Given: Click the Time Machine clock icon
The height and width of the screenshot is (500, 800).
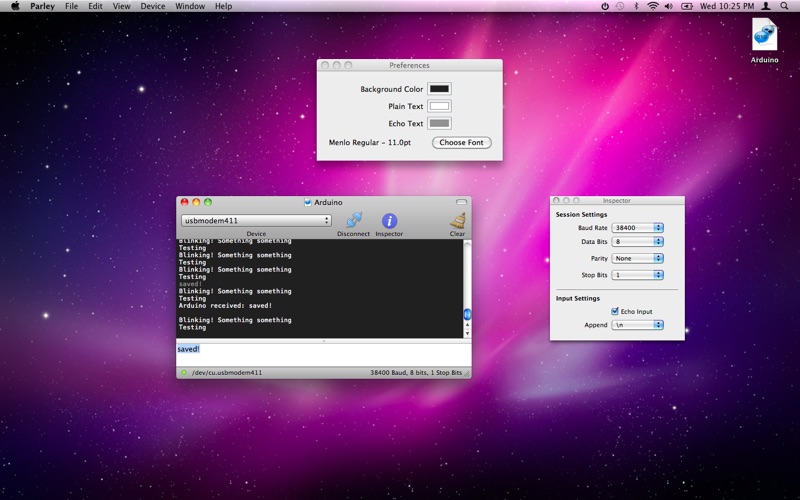Looking at the screenshot, I should [620, 6].
